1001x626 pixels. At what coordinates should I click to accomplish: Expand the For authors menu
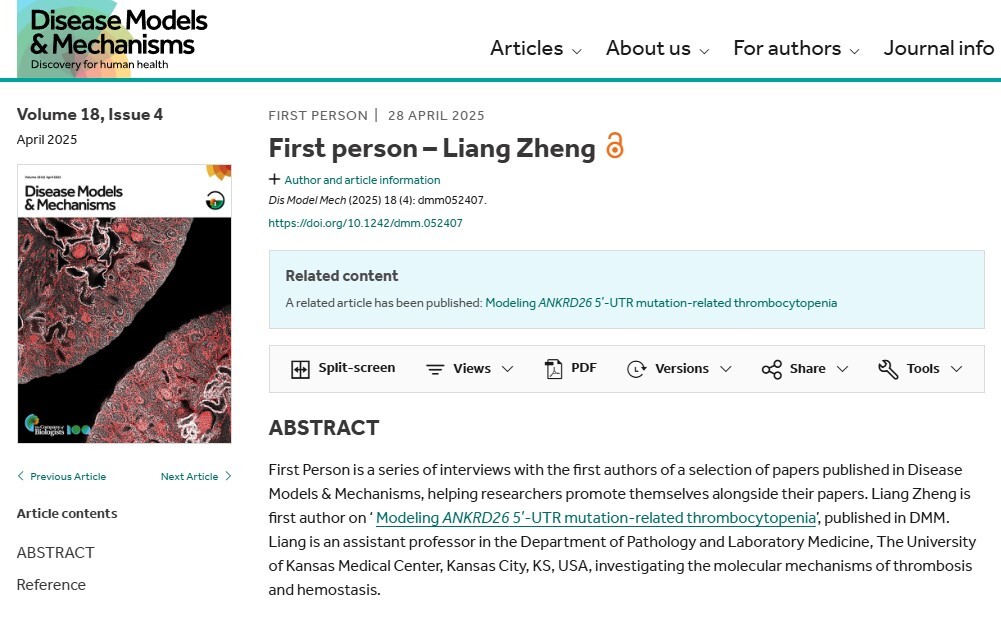pyautogui.click(x=796, y=49)
